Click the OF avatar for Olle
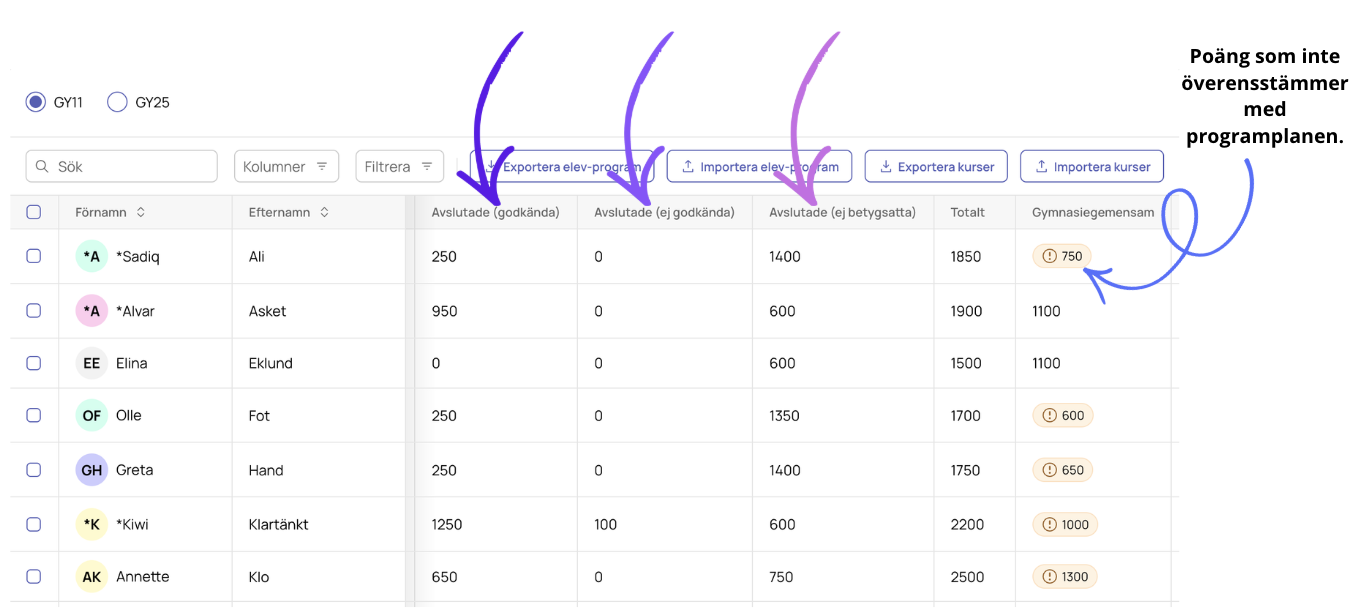Image resolution: width=1354 pixels, height=610 pixels. point(92,416)
